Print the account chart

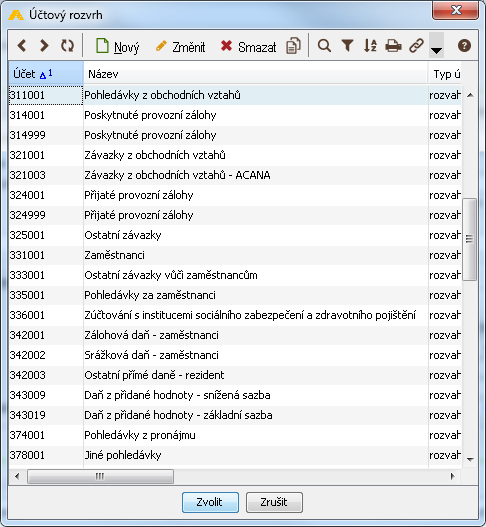point(393,45)
